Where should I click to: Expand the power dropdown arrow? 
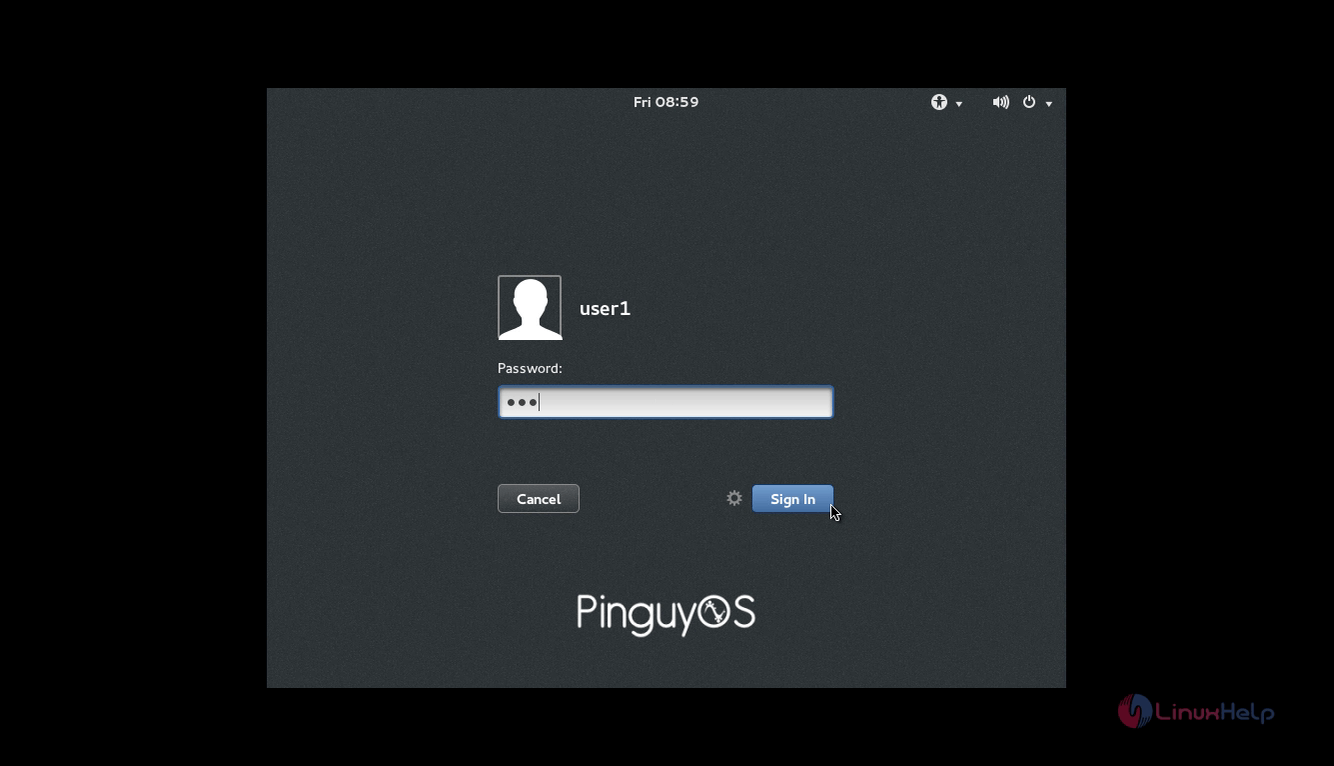pyautogui.click(x=1049, y=104)
